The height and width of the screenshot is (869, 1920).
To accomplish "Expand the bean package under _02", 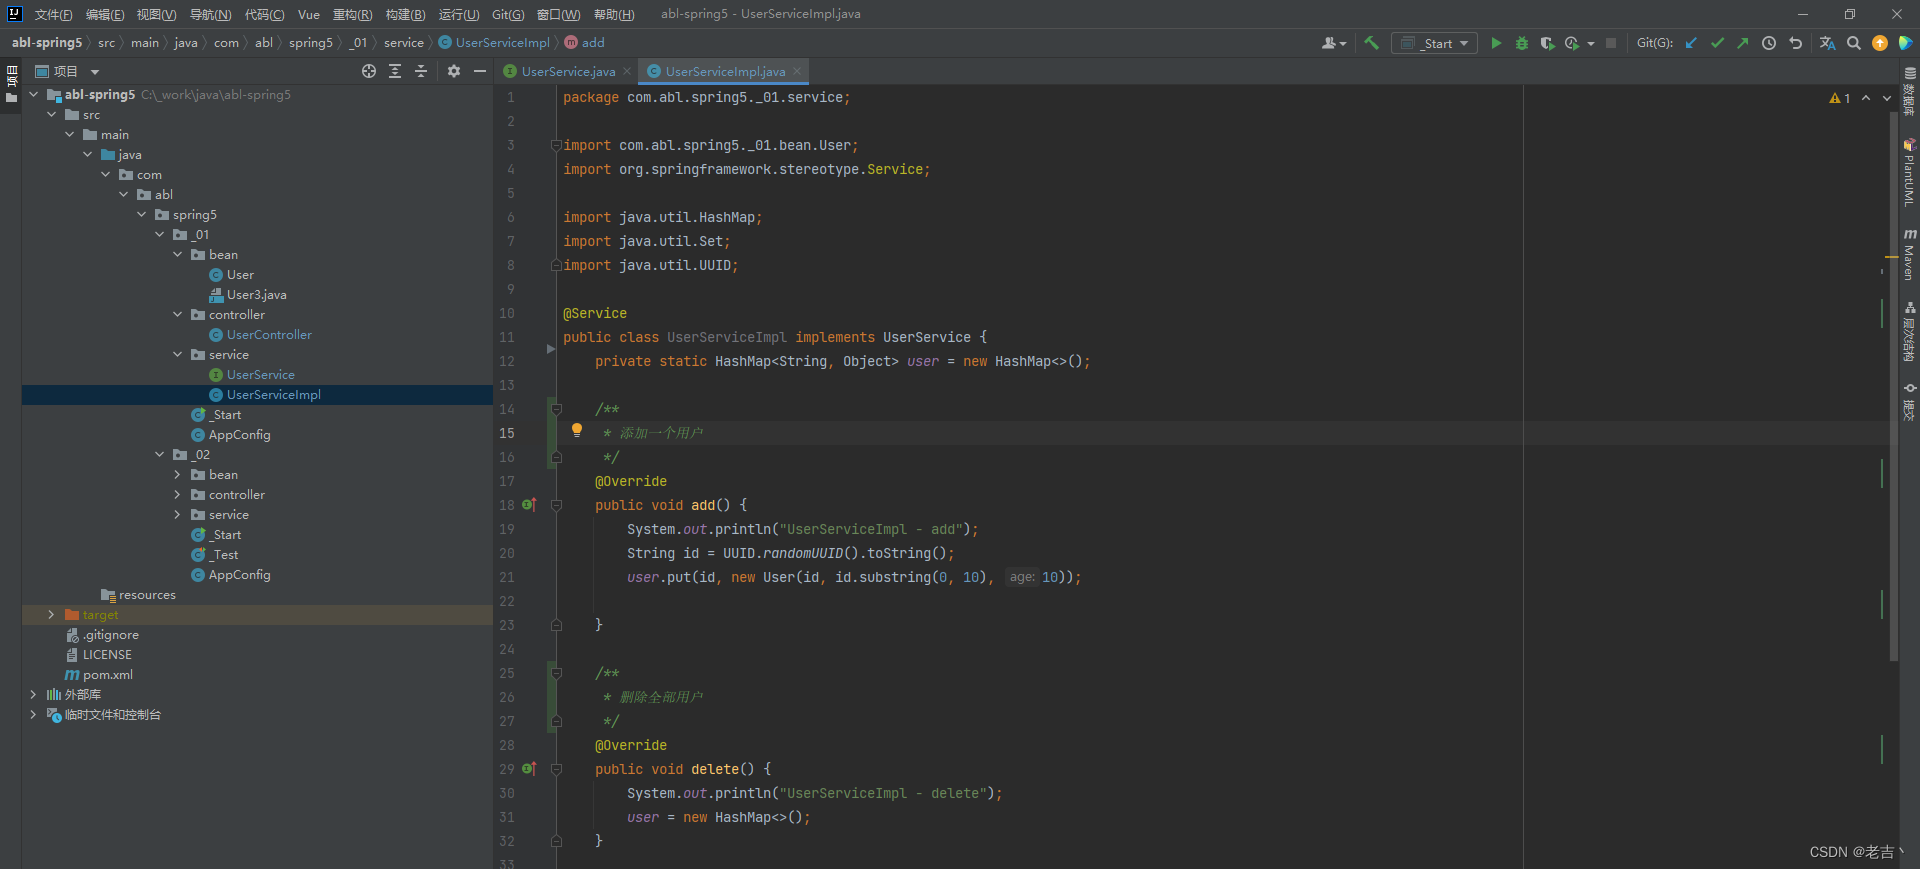I will [x=178, y=474].
